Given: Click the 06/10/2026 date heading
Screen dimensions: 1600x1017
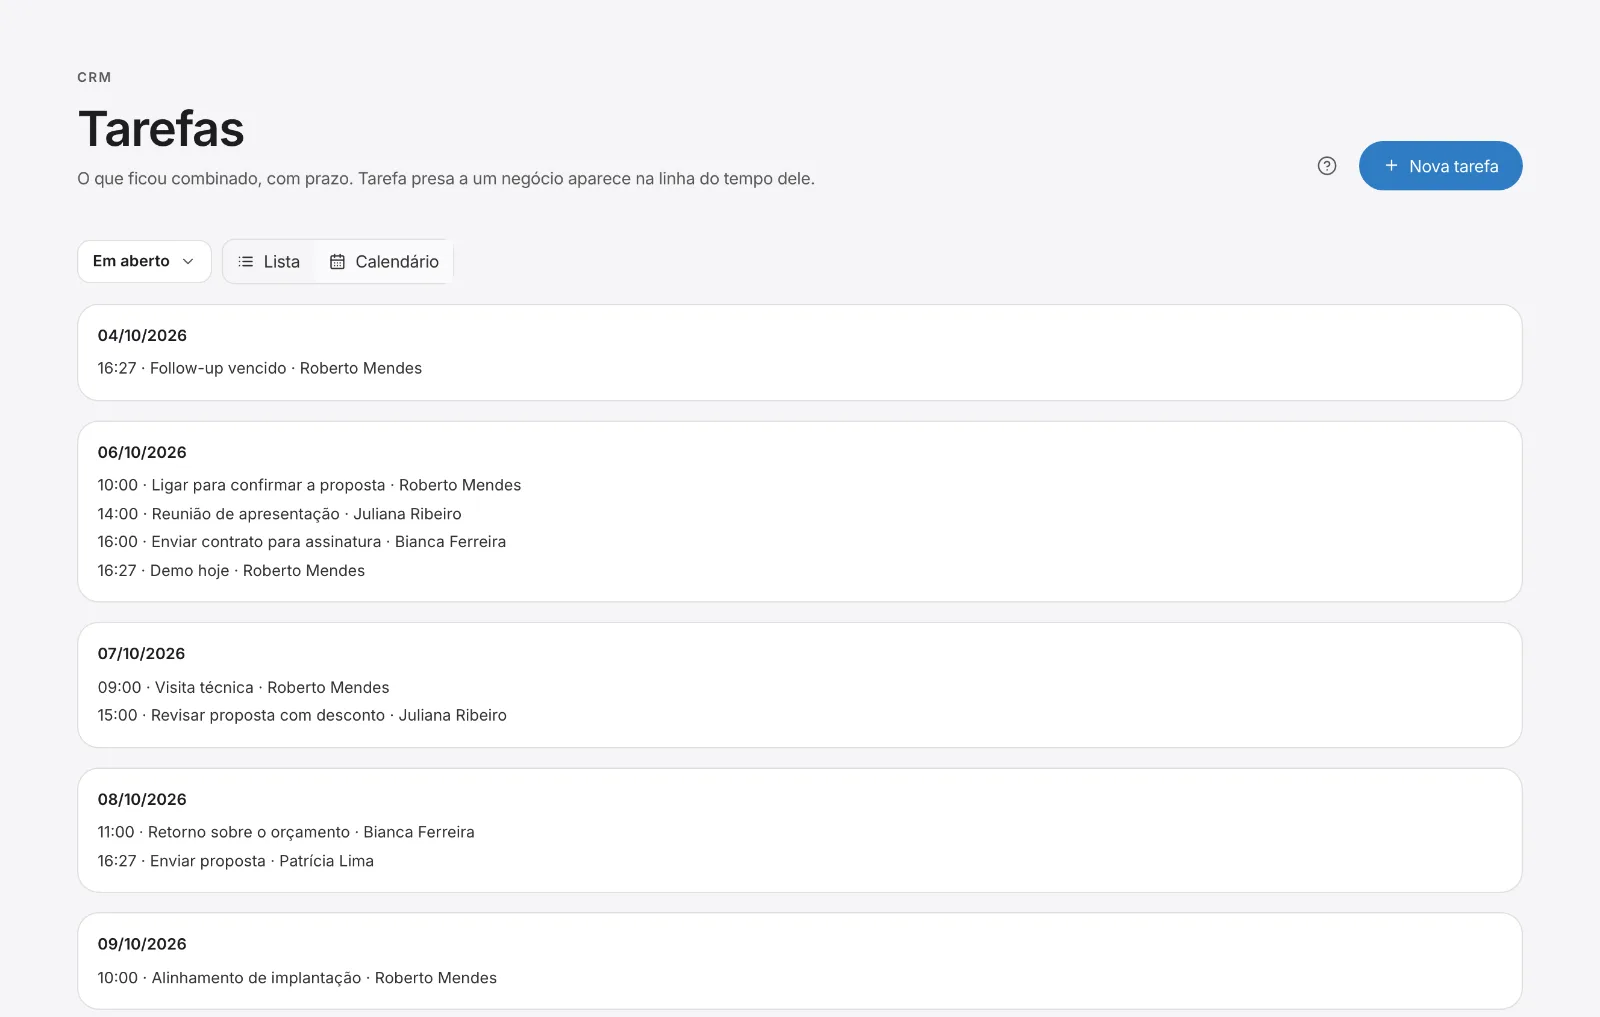Looking at the screenshot, I should click(x=142, y=453).
